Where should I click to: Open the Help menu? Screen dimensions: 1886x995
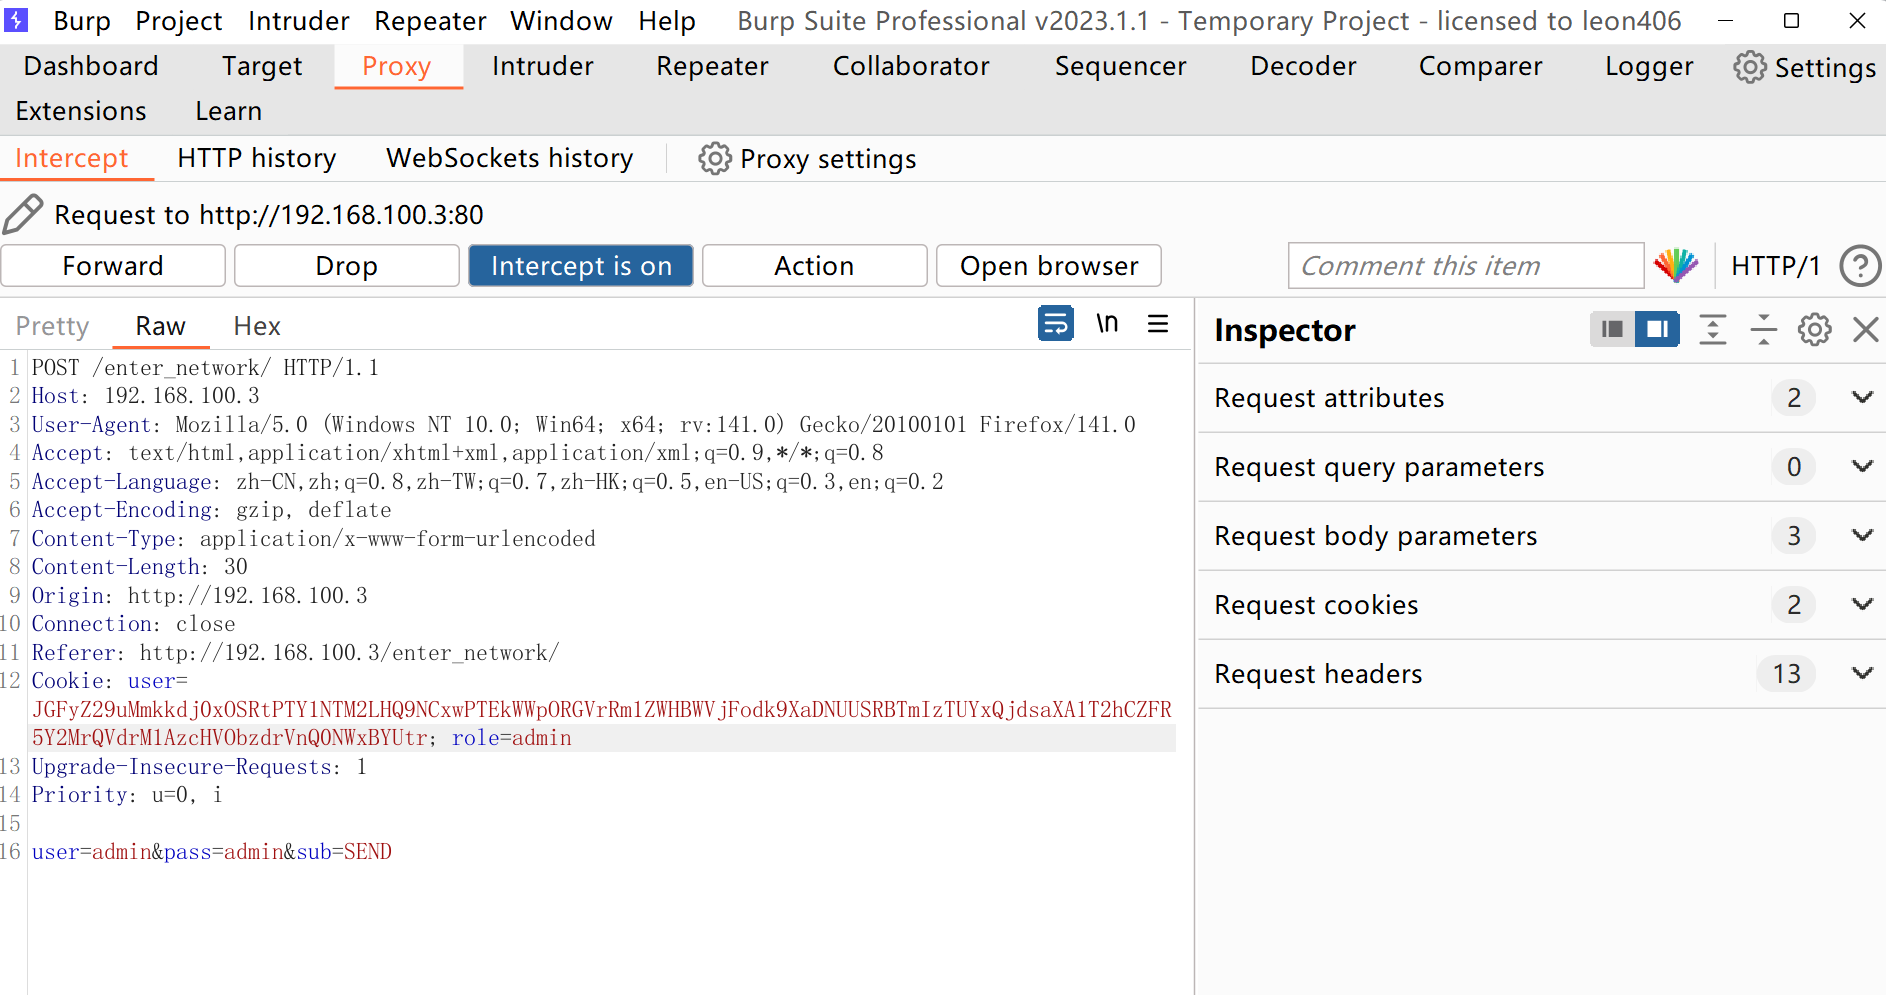tap(667, 21)
